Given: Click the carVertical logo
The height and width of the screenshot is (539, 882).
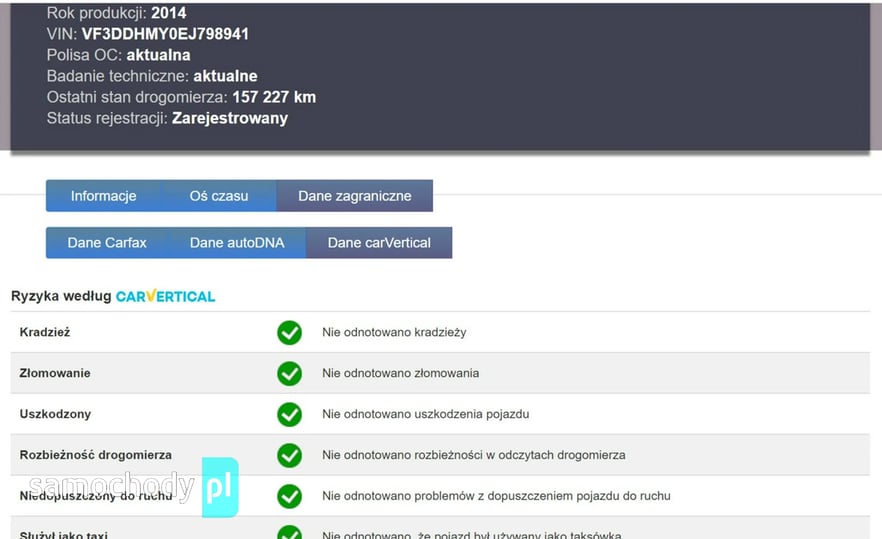Looking at the screenshot, I should click(x=165, y=296).
